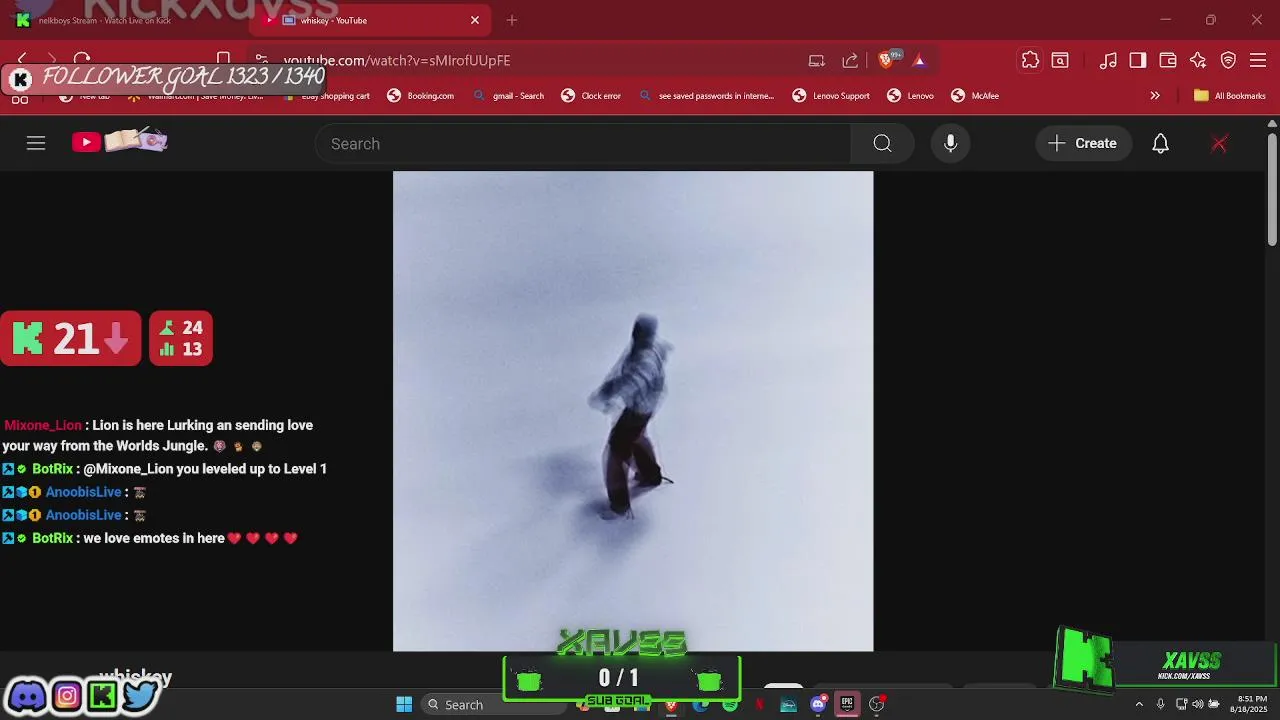This screenshot has height=720, width=1280.
Task: Click the Twitter overlay social icon
Action: point(140,695)
